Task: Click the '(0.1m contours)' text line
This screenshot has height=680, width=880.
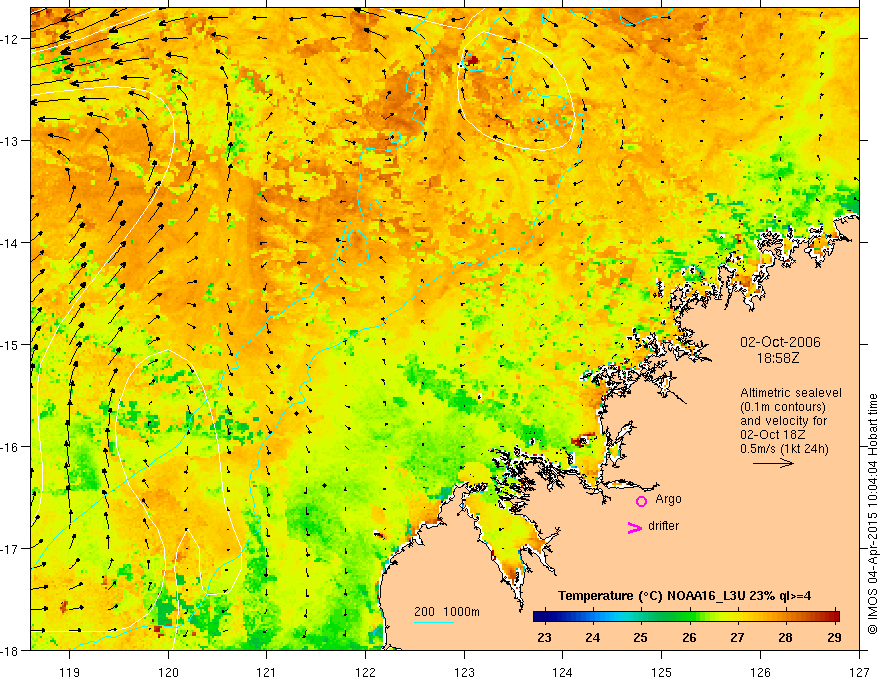Action: pos(783,407)
